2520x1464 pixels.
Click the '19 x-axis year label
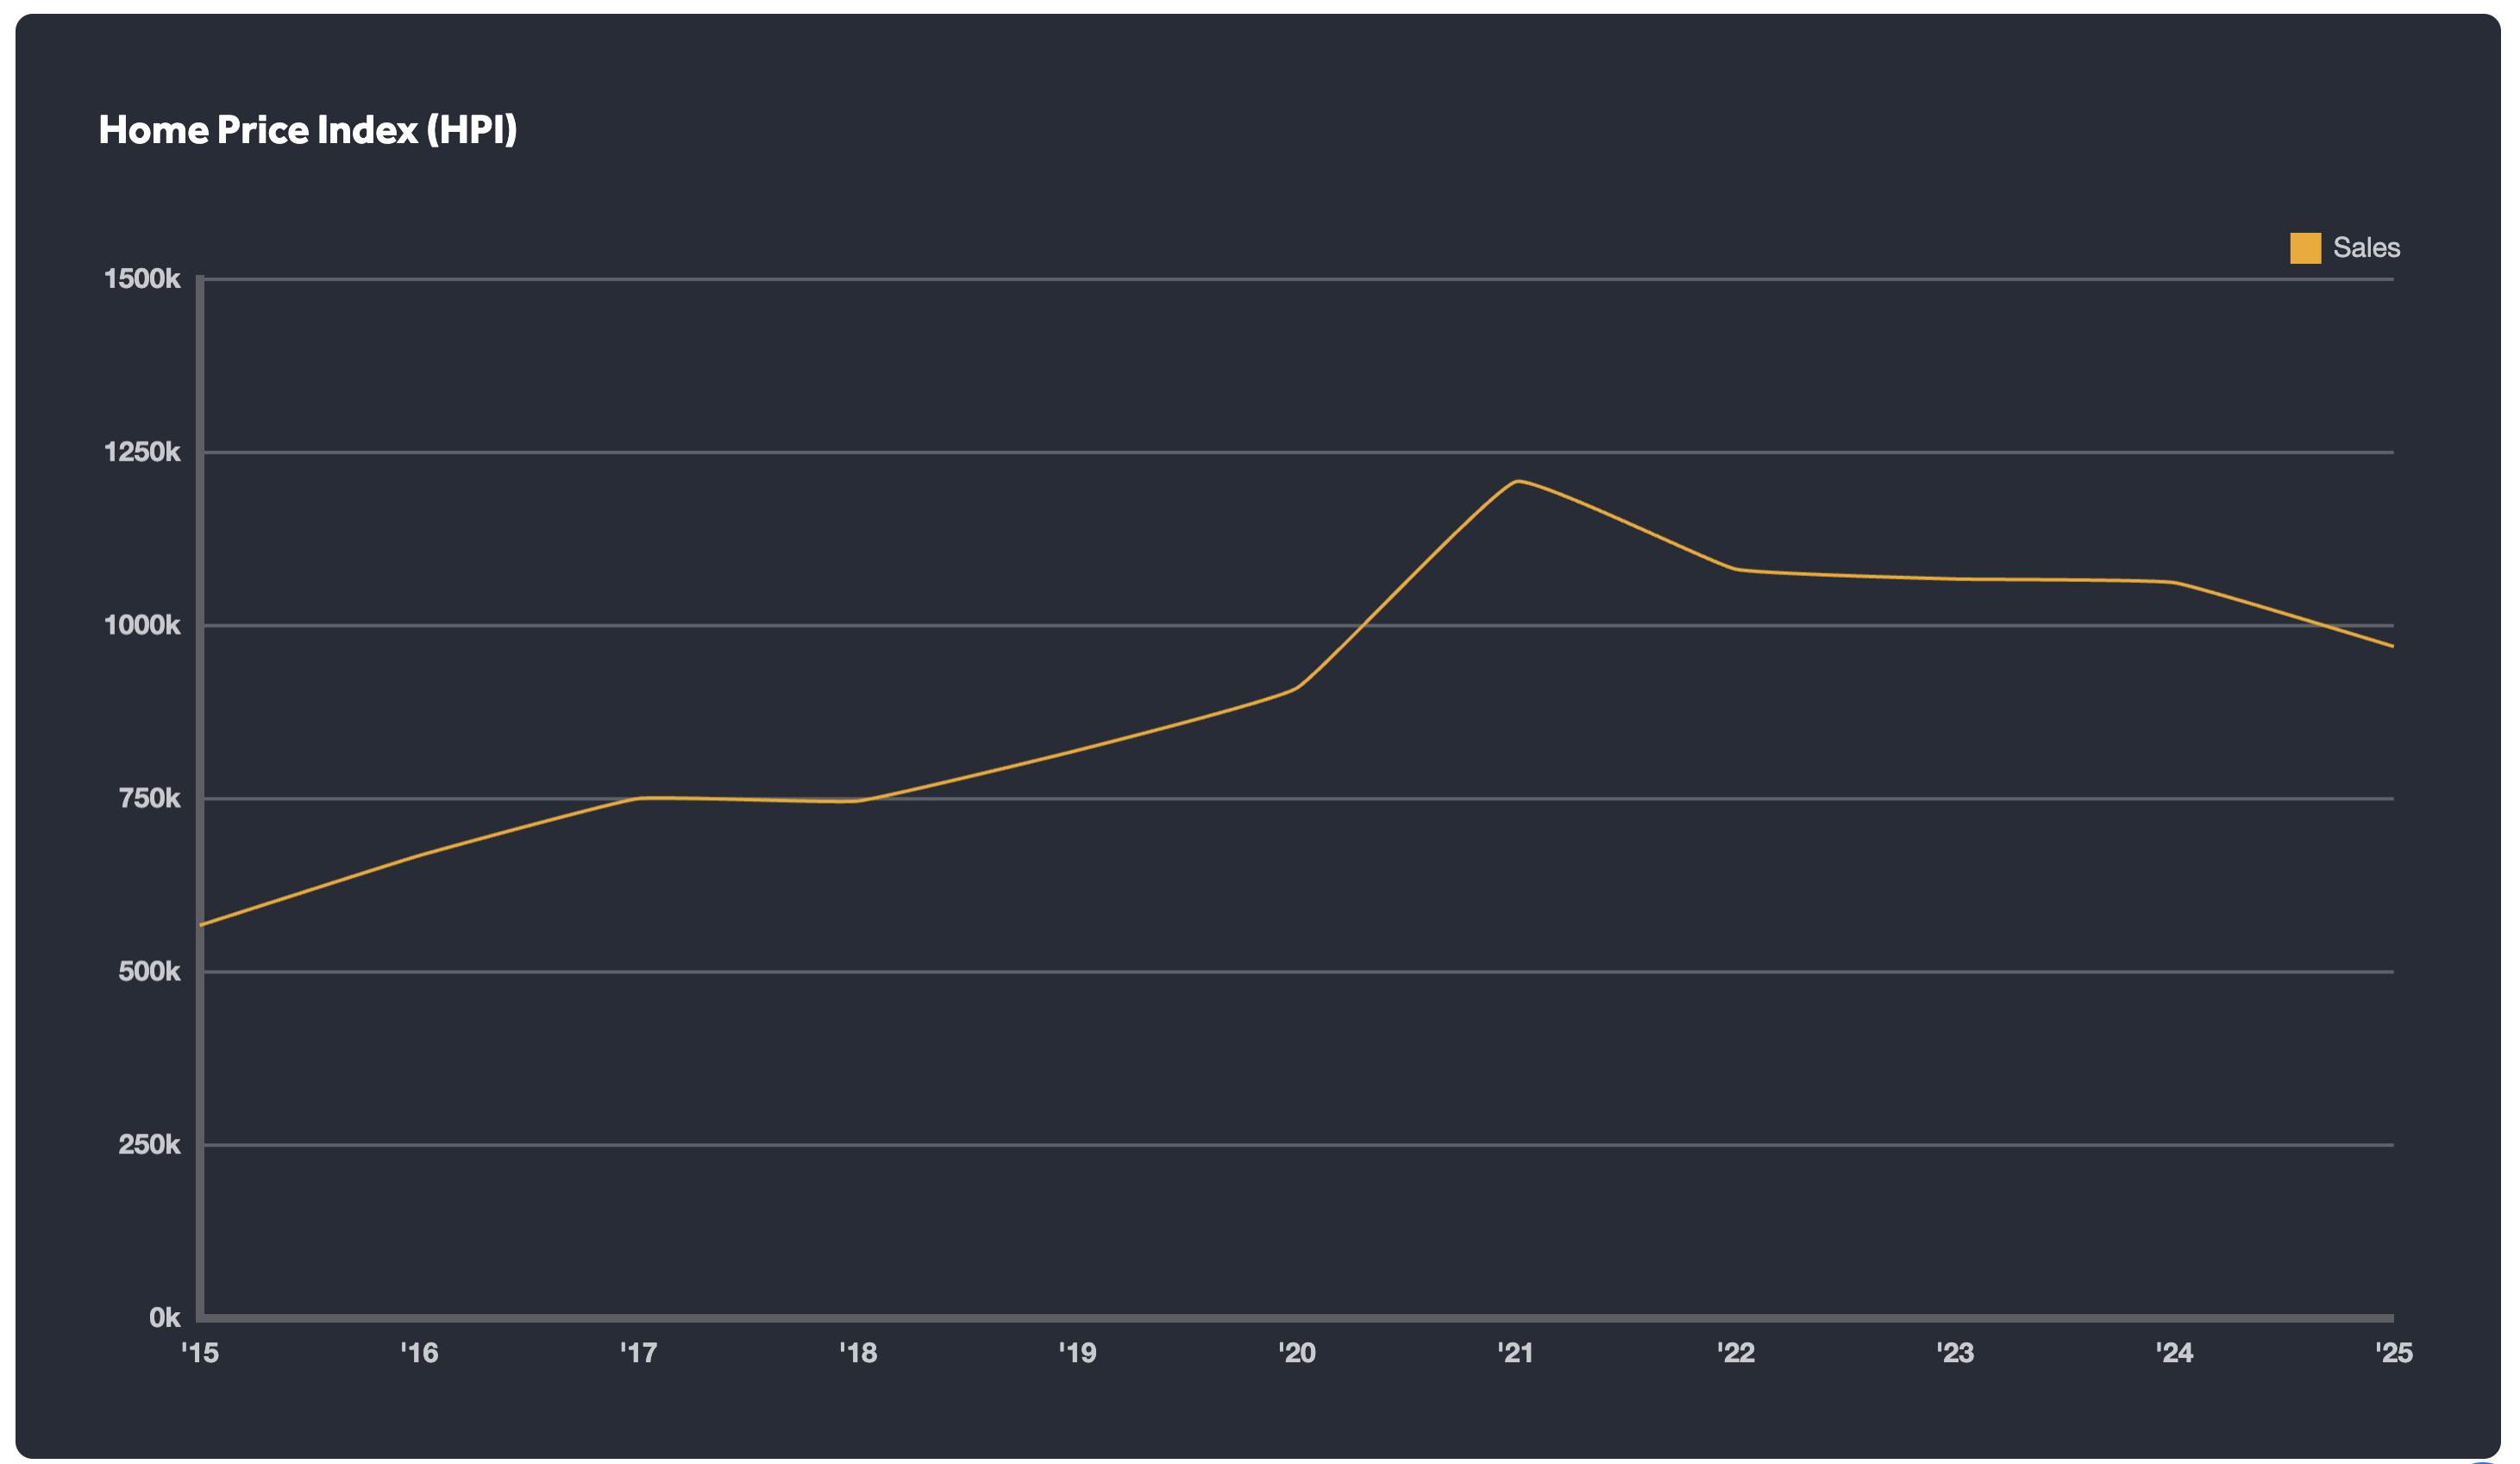(x=1077, y=1353)
